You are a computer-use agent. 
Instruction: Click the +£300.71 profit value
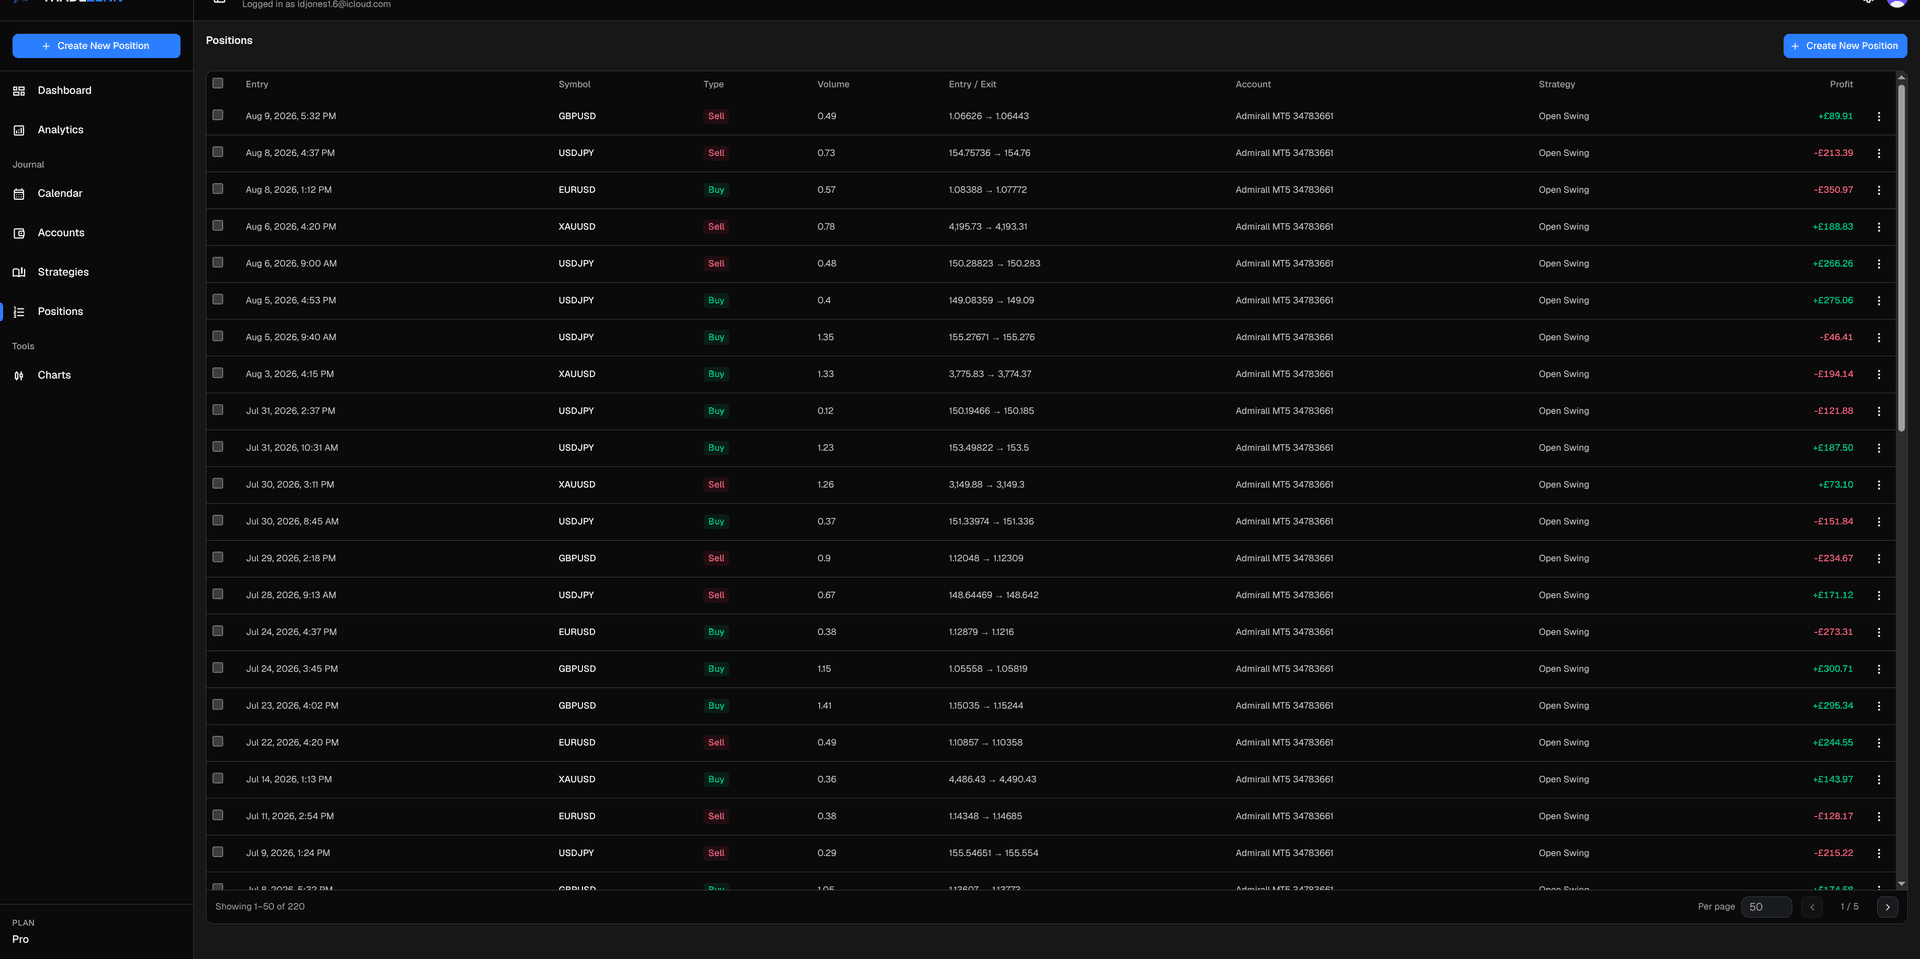tap(1832, 669)
